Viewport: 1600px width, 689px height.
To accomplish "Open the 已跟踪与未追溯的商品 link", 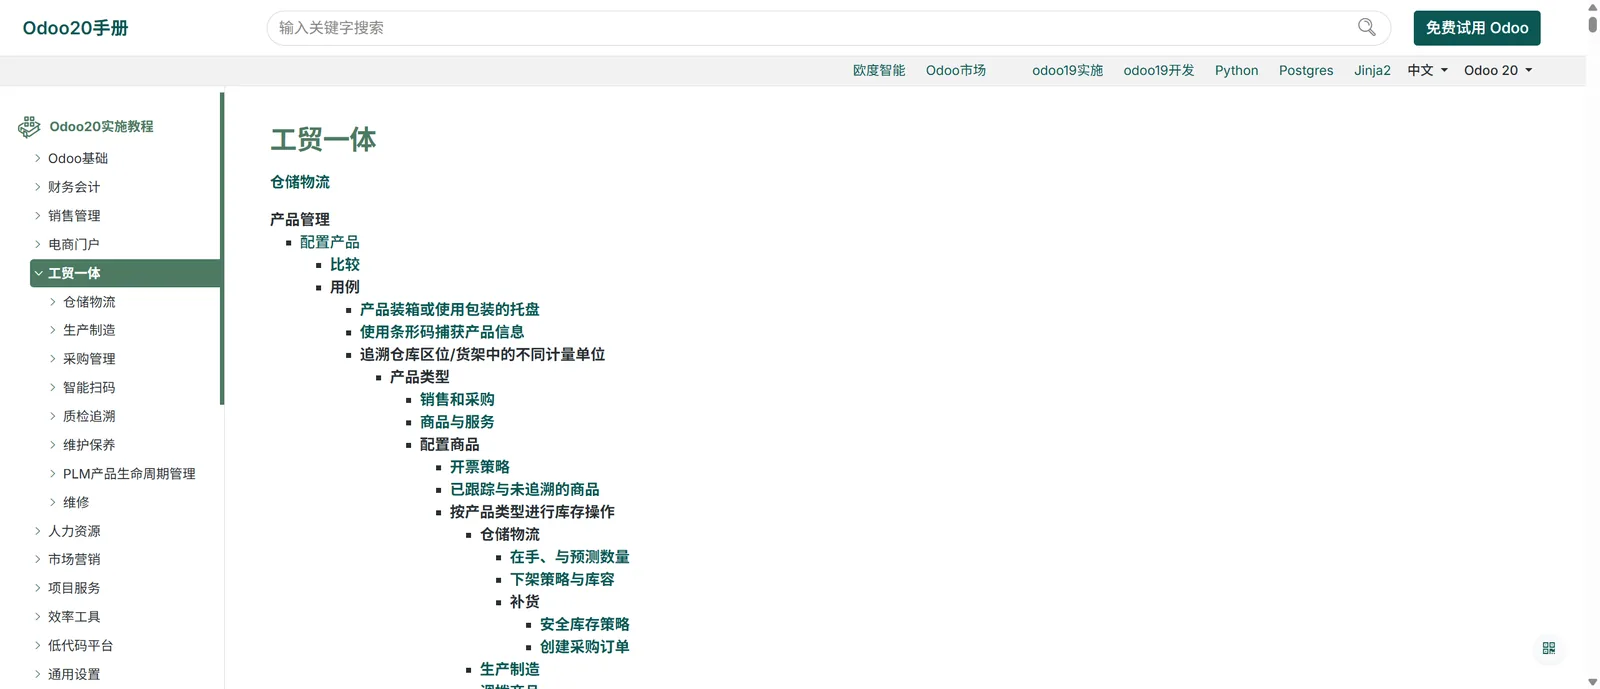I will [525, 489].
